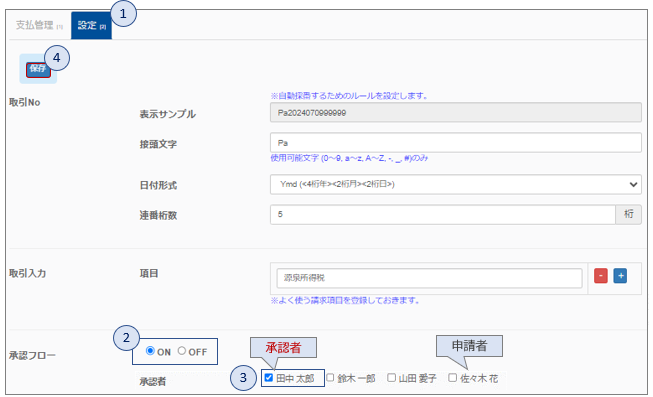Check the 鈴木 一郎 approver checkbox
Image resolution: width=653 pixels, height=397 pixels.
330,377
